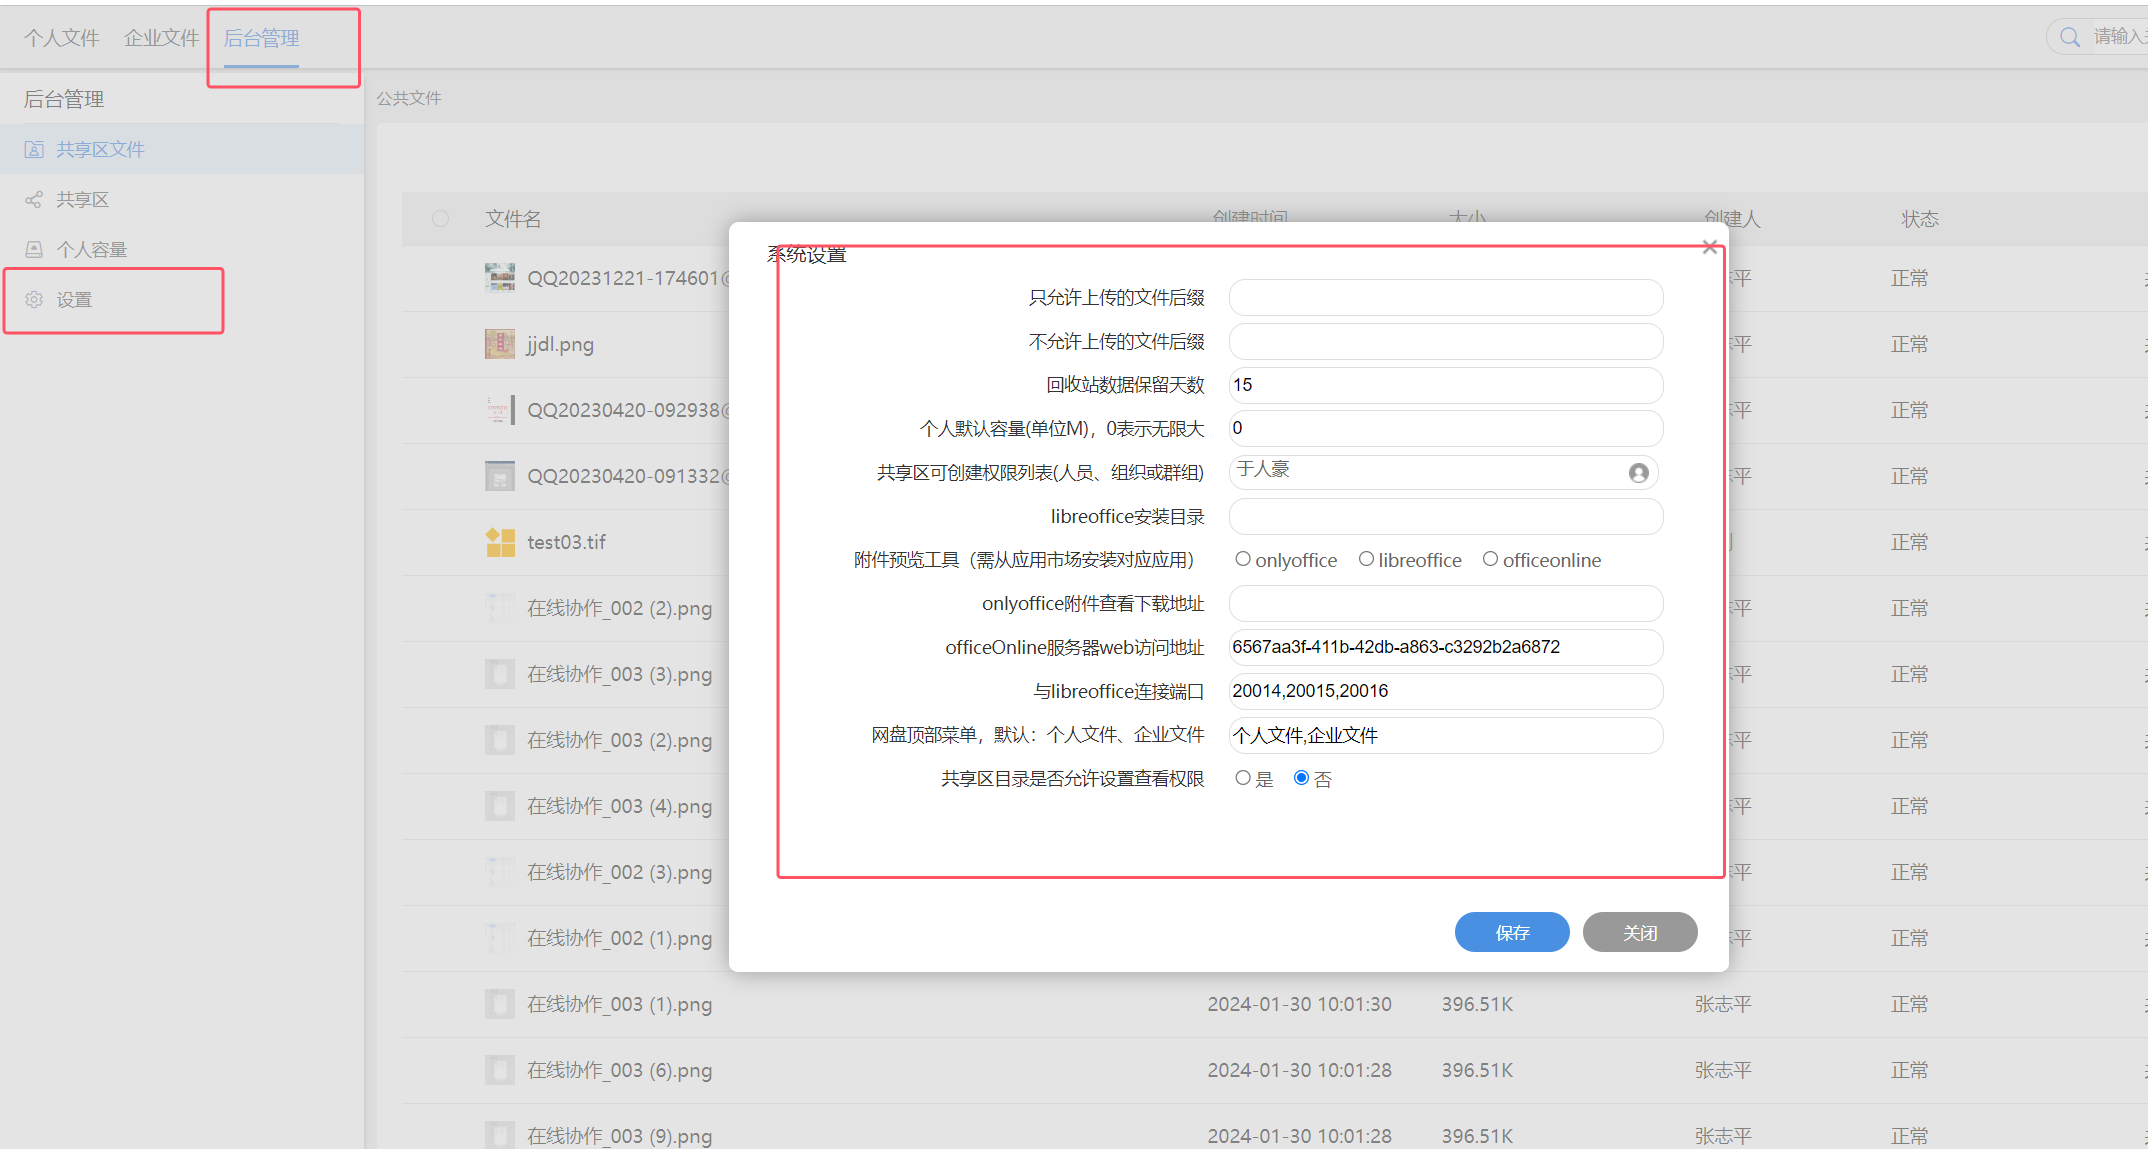Click the libreoffice install directory input
Image resolution: width=2148 pixels, height=1149 pixels.
click(x=1445, y=517)
